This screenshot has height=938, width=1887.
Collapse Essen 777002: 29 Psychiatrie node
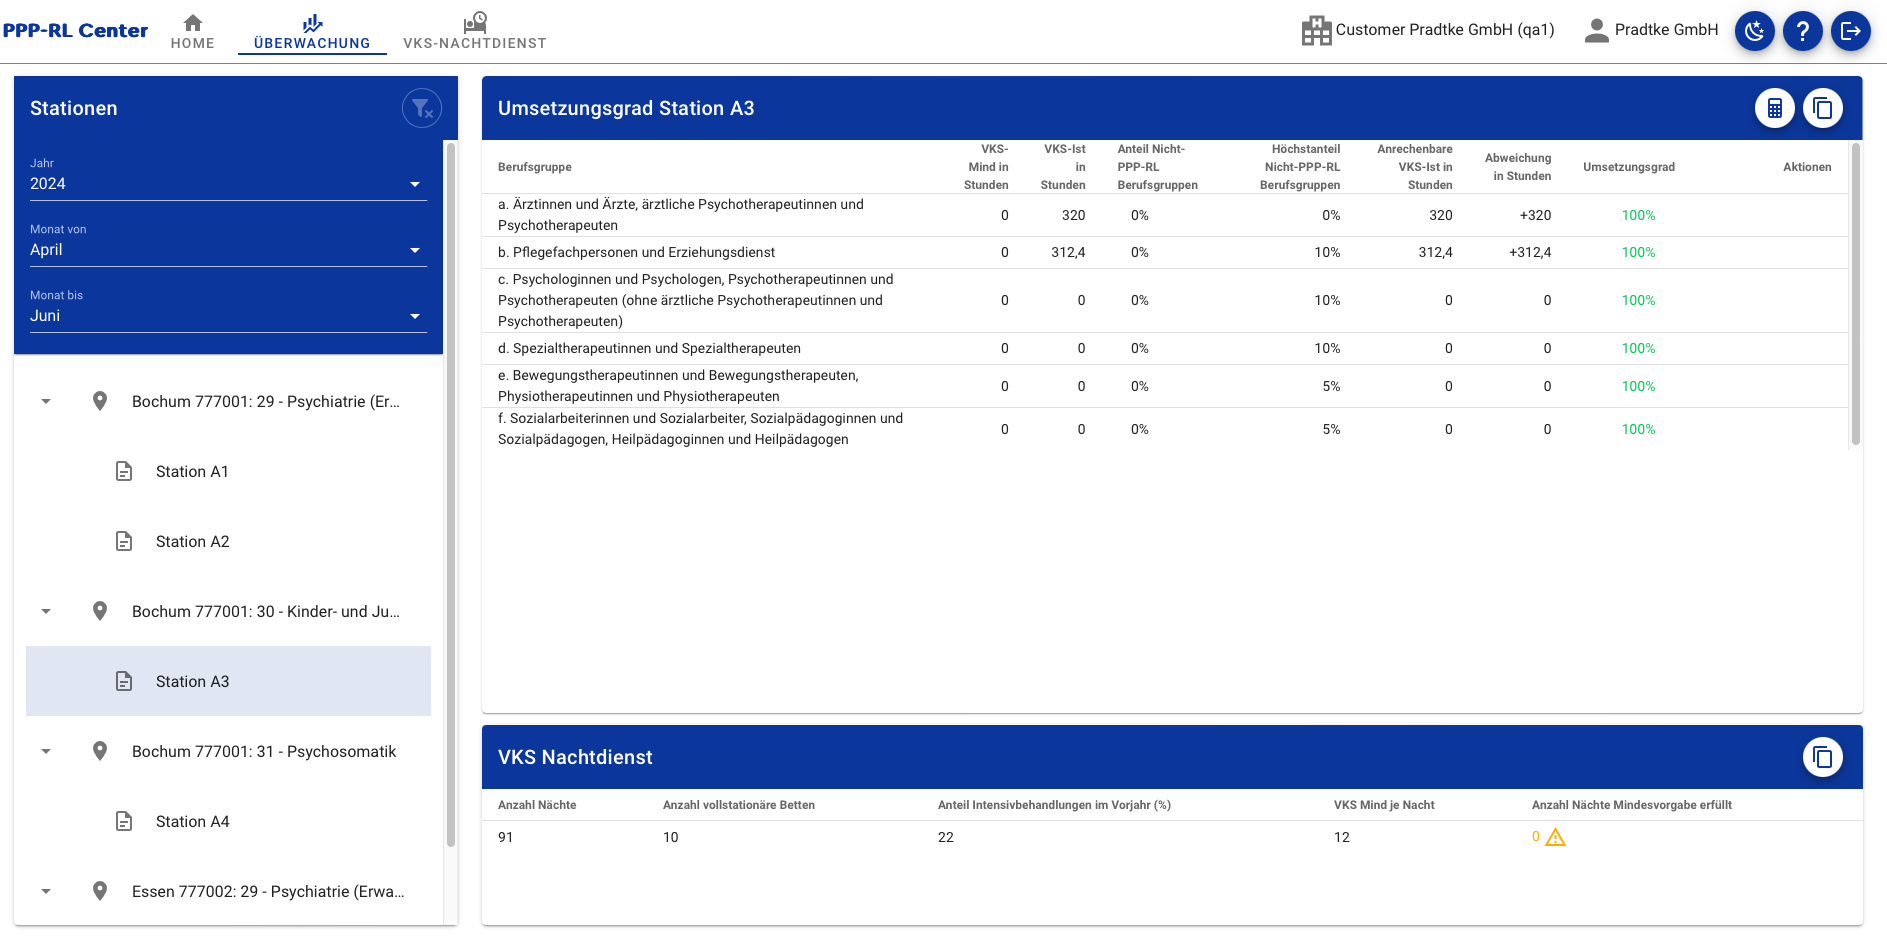coord(46,891)
